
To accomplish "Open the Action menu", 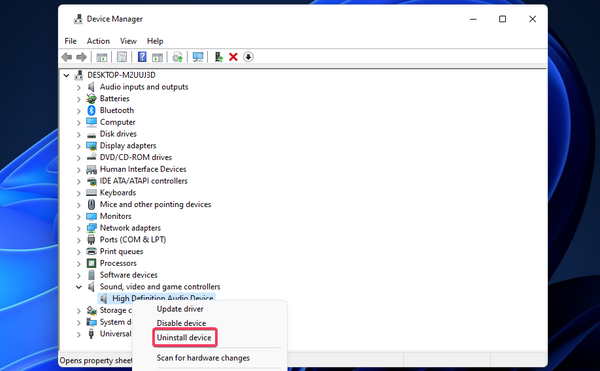I will point(98,41).
